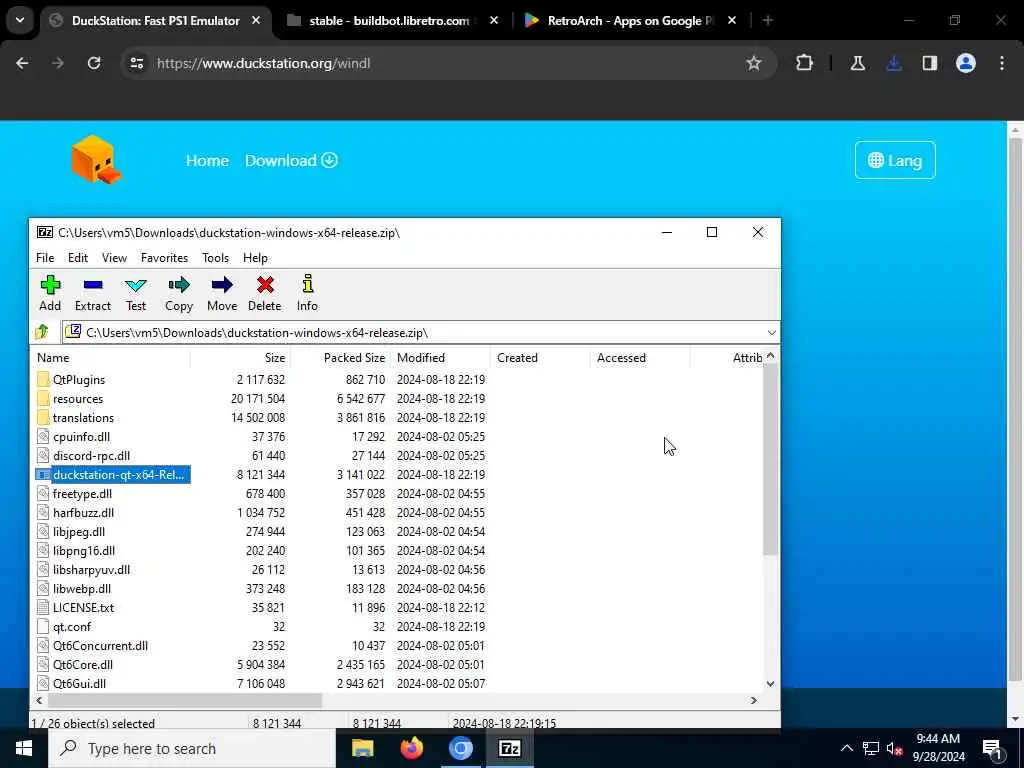This screenshot has width=1024, height=768.
Task: Click the browser address bar URL
Action: pyautogui.click(x=264, y=63)
